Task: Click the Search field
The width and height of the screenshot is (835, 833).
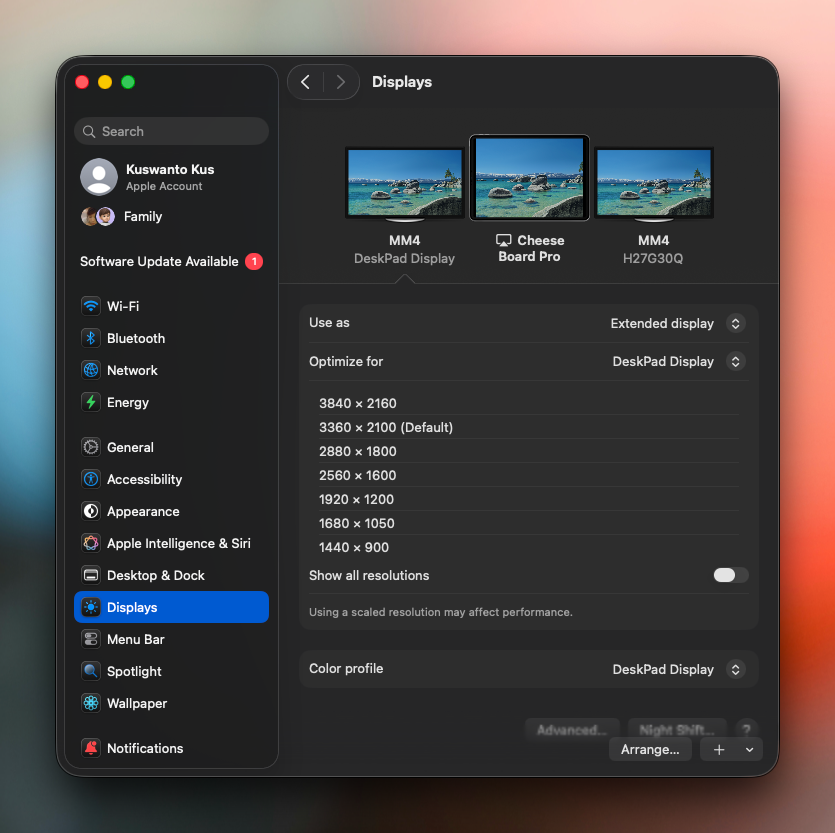Action: [171, 131]
